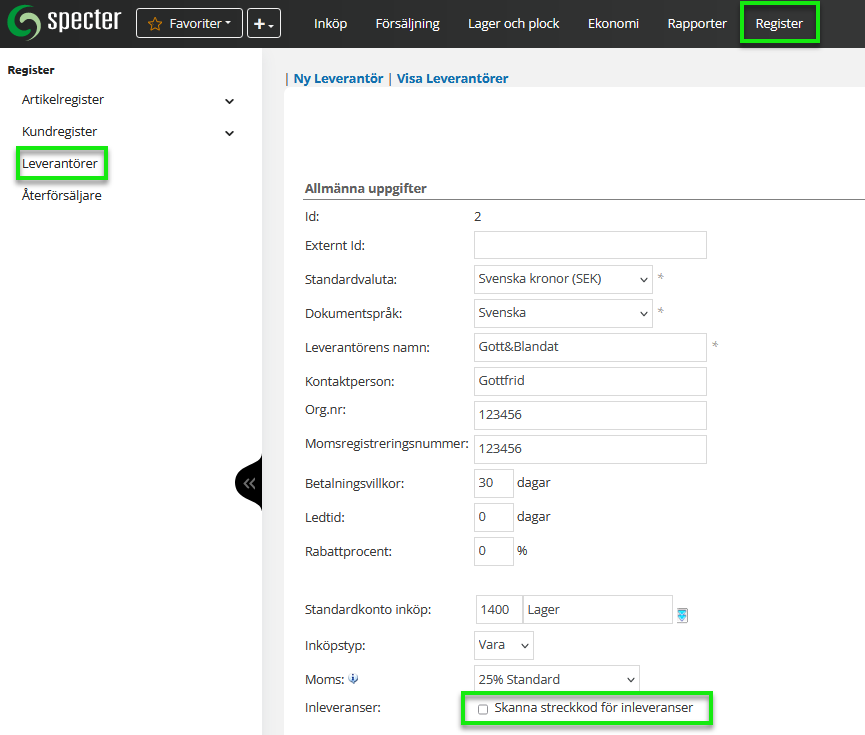Click the info icon next to Moms

353,680
